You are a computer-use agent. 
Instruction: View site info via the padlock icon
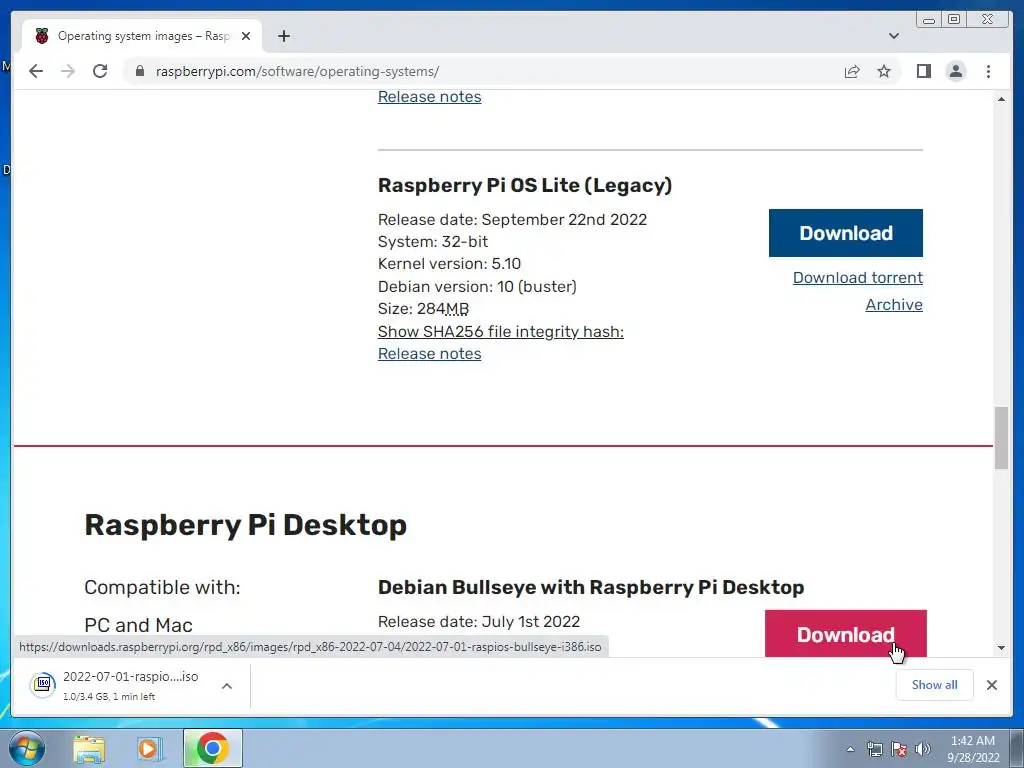click(139, 71)
